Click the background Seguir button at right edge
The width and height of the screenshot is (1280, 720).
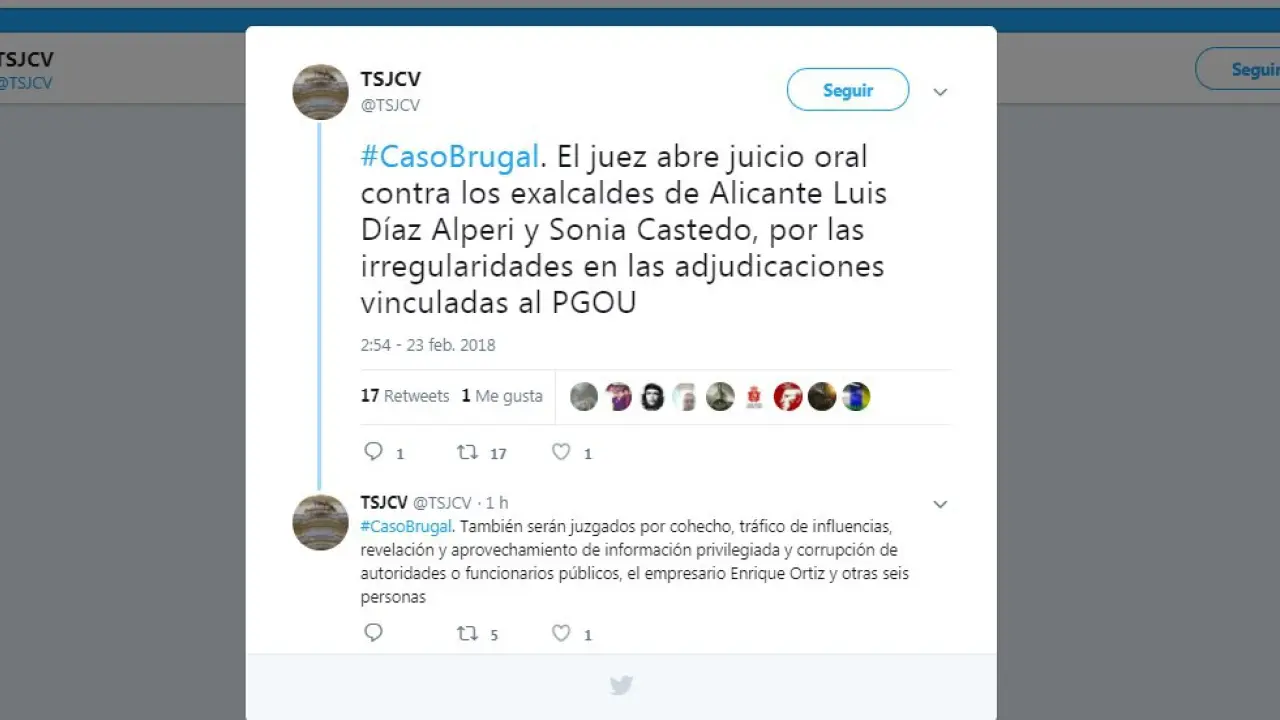tap(1240, 69)
